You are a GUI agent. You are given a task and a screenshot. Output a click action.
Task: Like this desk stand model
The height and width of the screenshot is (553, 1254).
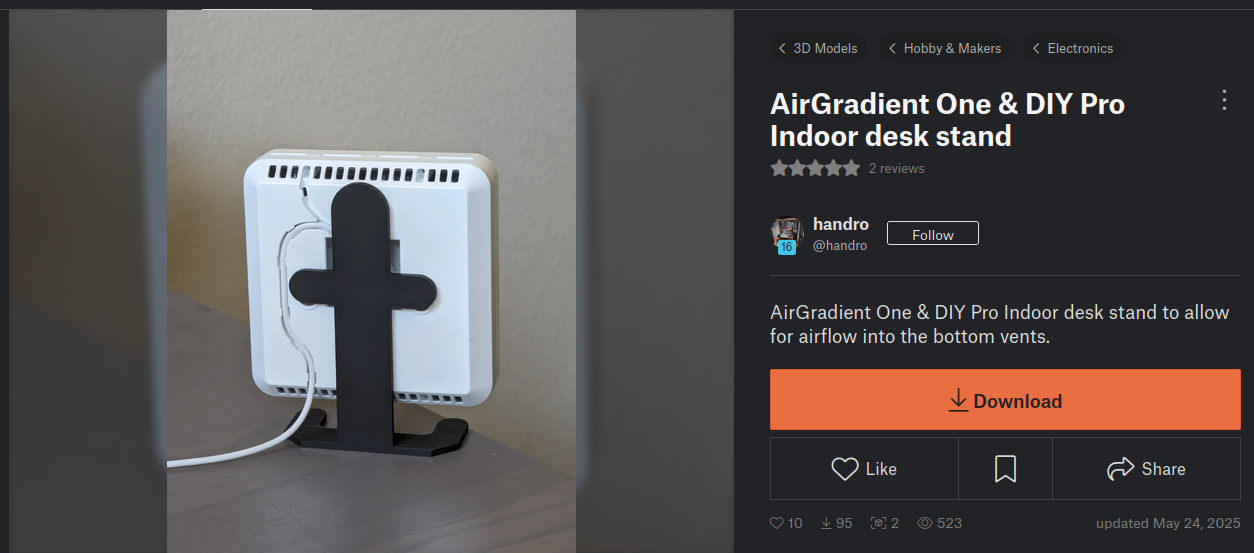point(864,468)
